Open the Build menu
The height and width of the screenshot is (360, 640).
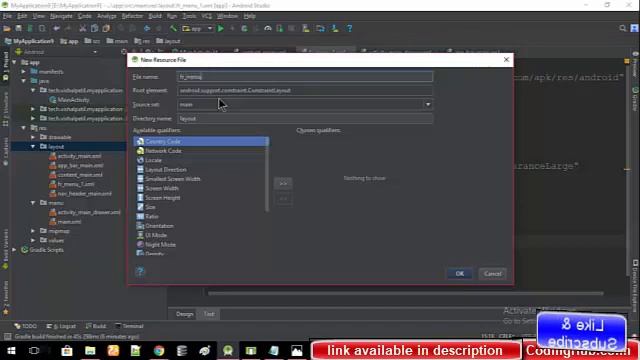155,16
